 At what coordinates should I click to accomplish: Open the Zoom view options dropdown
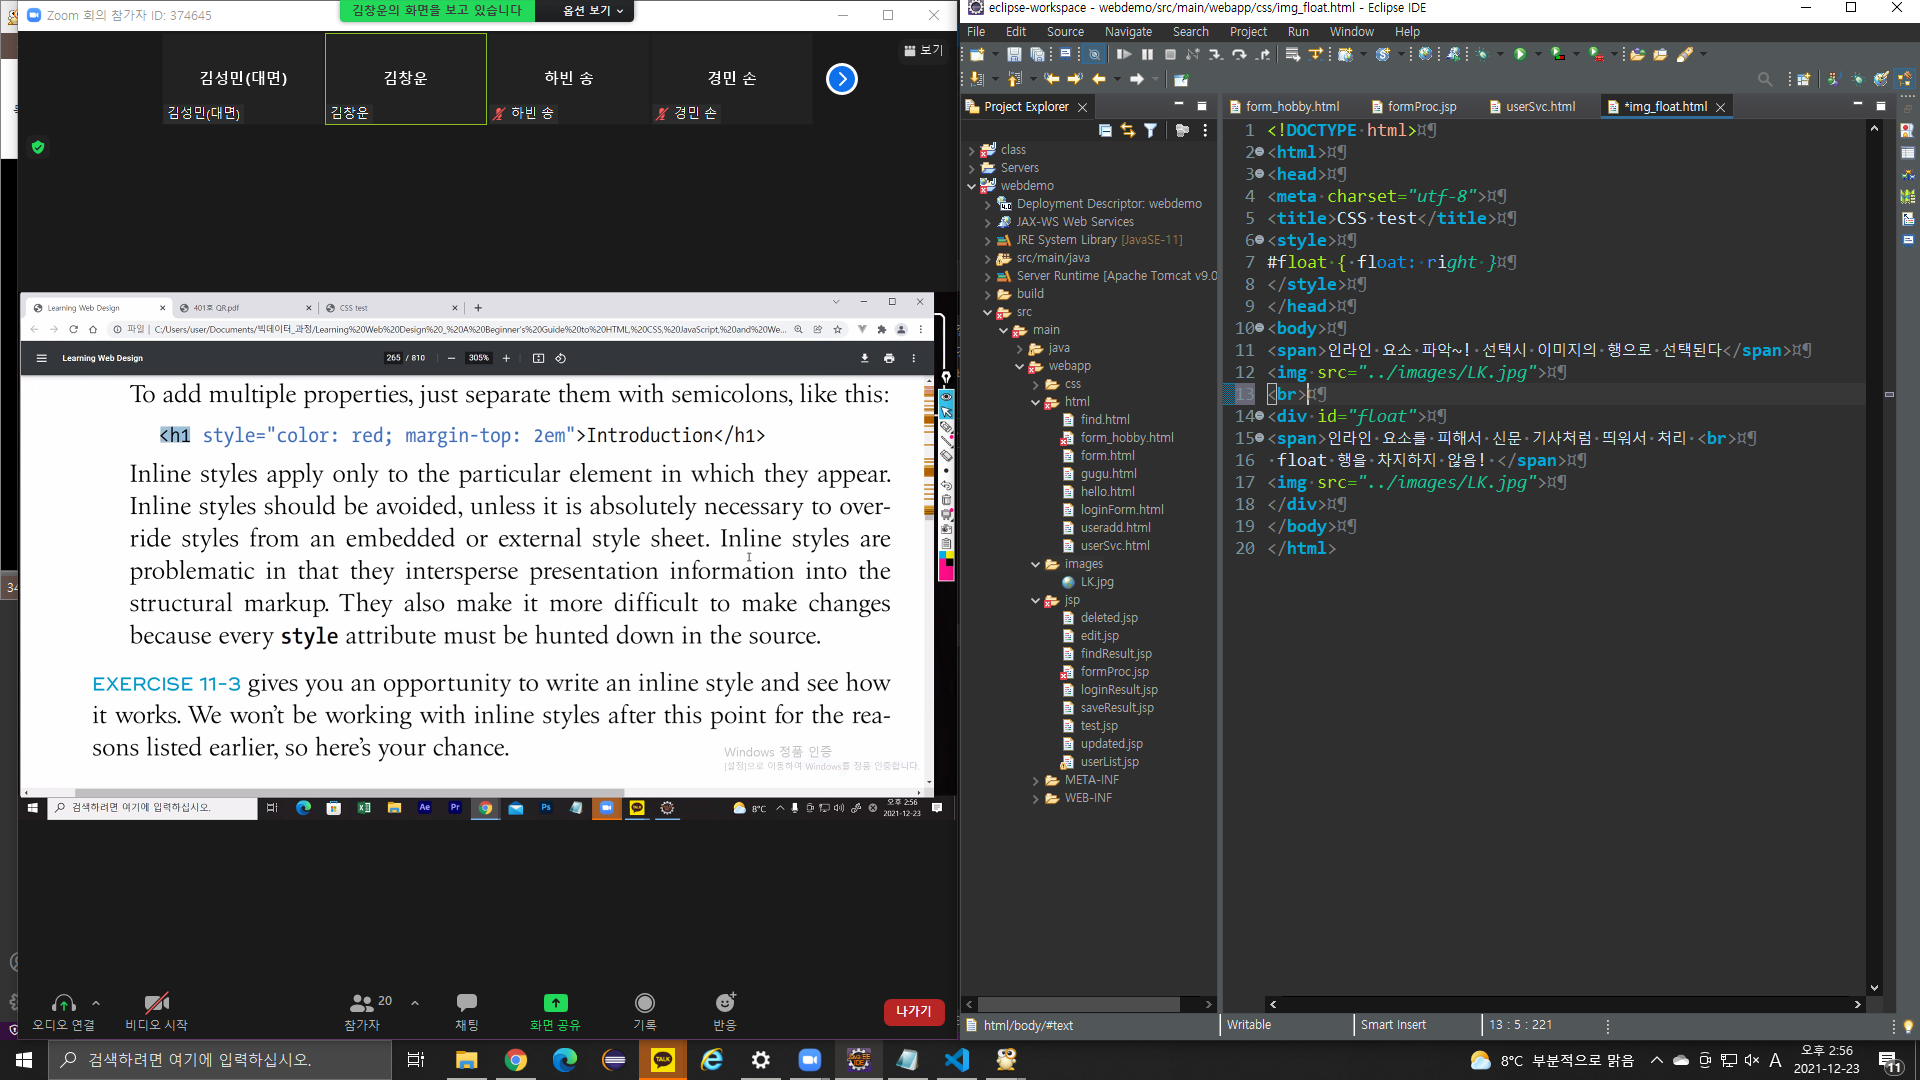[593, 11]
